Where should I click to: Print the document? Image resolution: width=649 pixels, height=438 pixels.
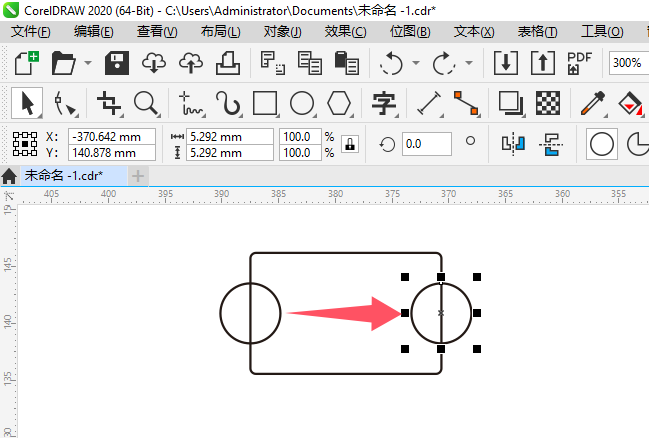point(228,63)
